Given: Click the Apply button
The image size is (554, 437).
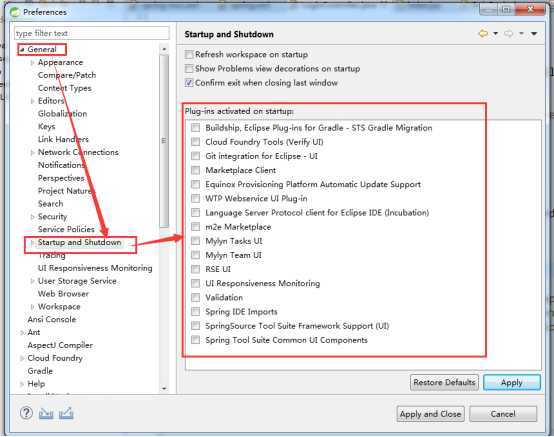Looking at the screenshot, I should click(512, 383).
